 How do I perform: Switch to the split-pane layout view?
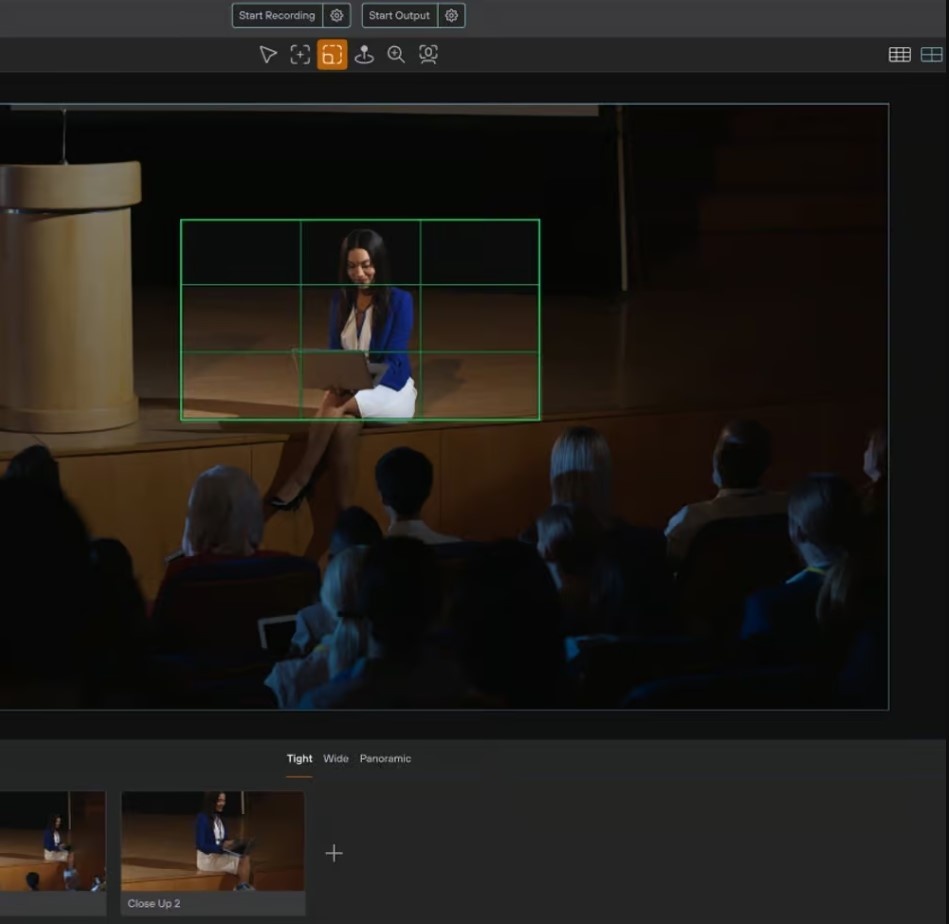coord(931,55)
